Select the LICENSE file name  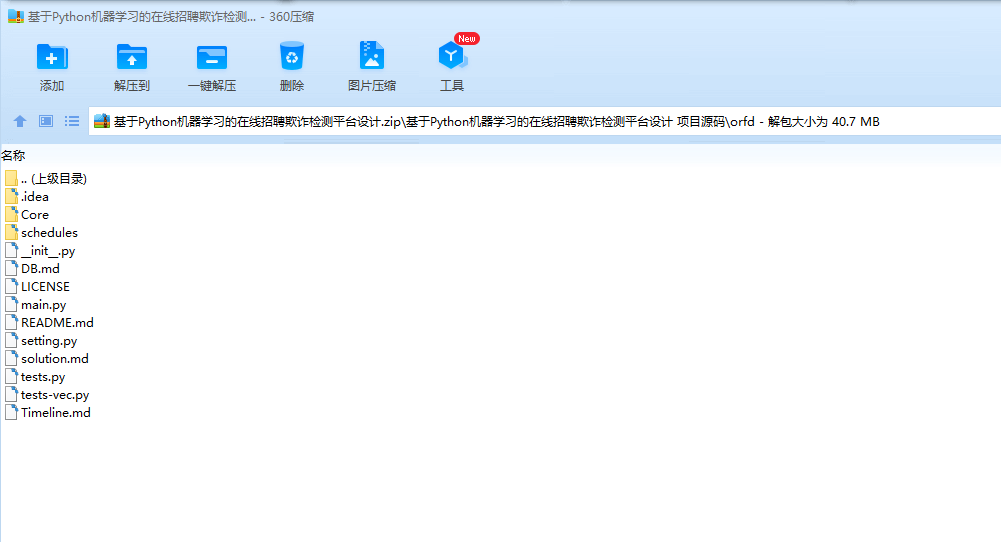pos(45,287)
